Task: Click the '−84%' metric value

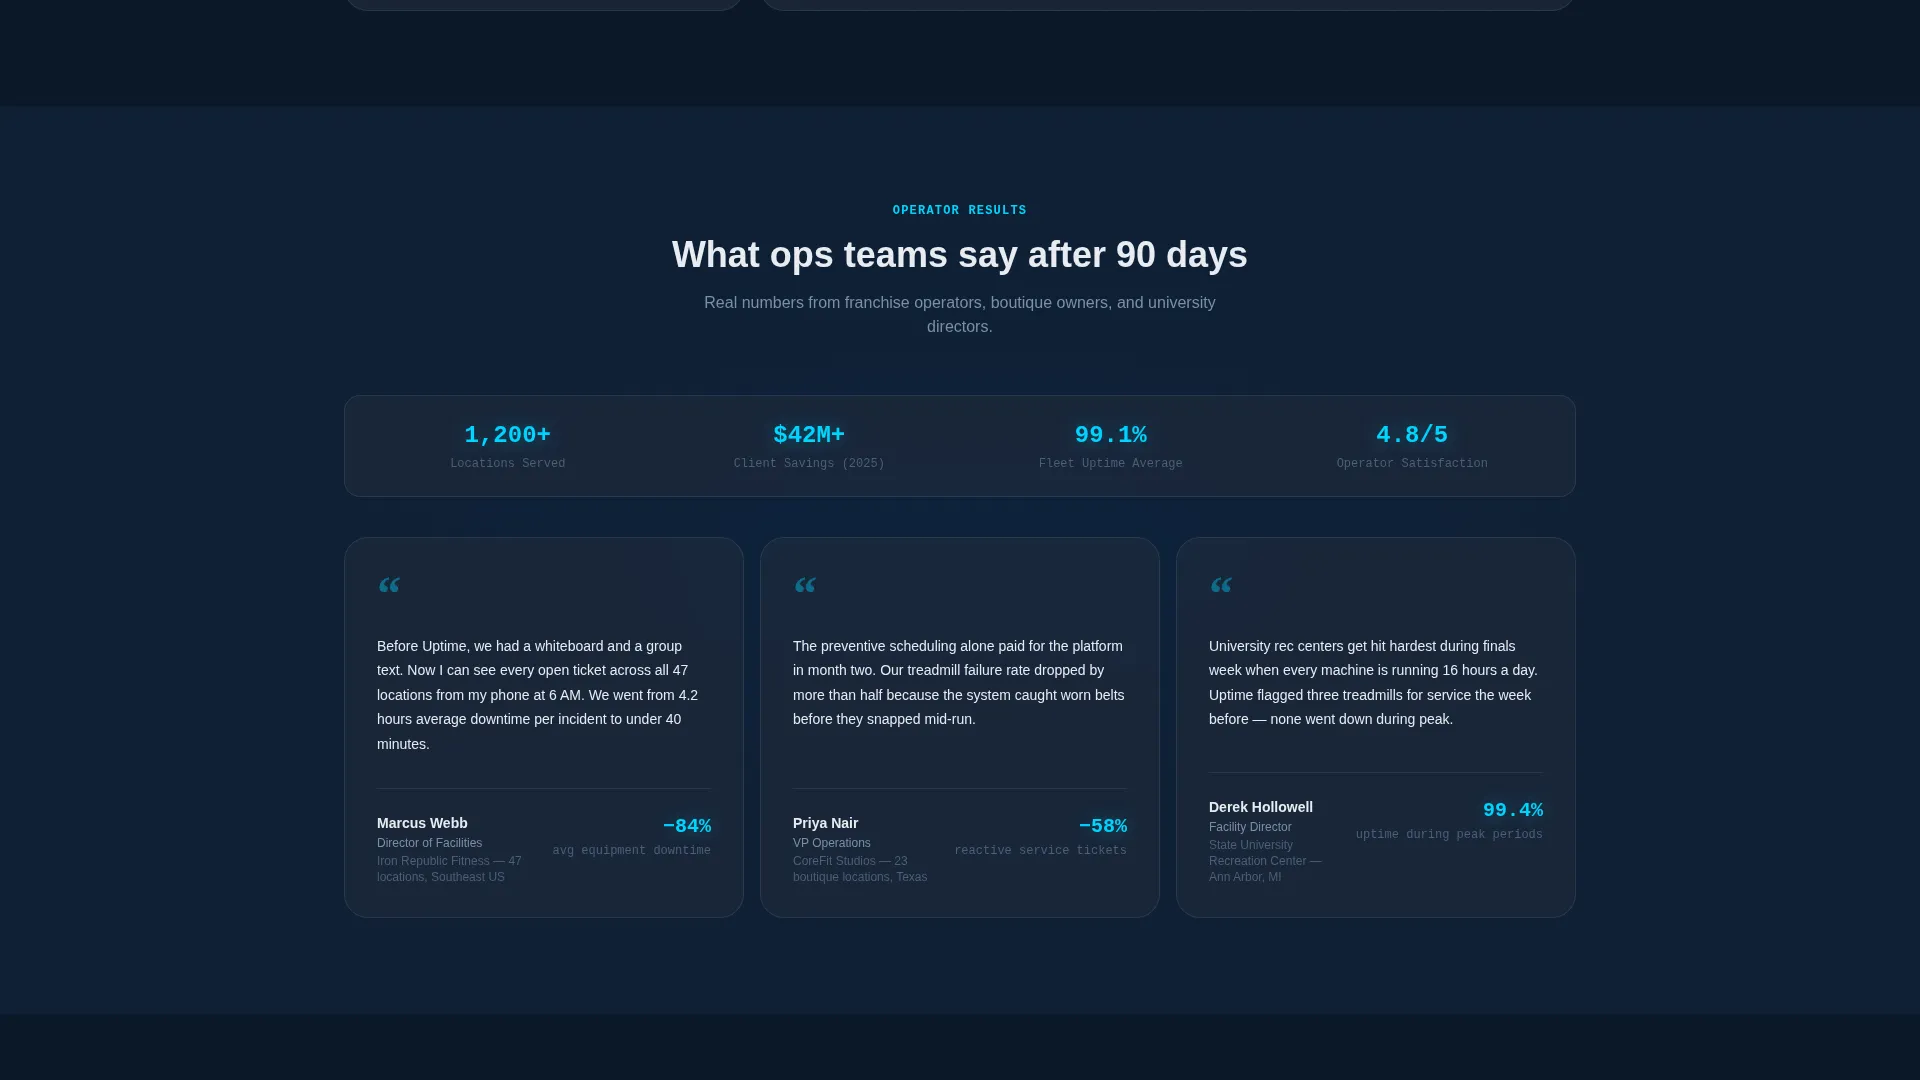Action: click(x=687, y=826)
